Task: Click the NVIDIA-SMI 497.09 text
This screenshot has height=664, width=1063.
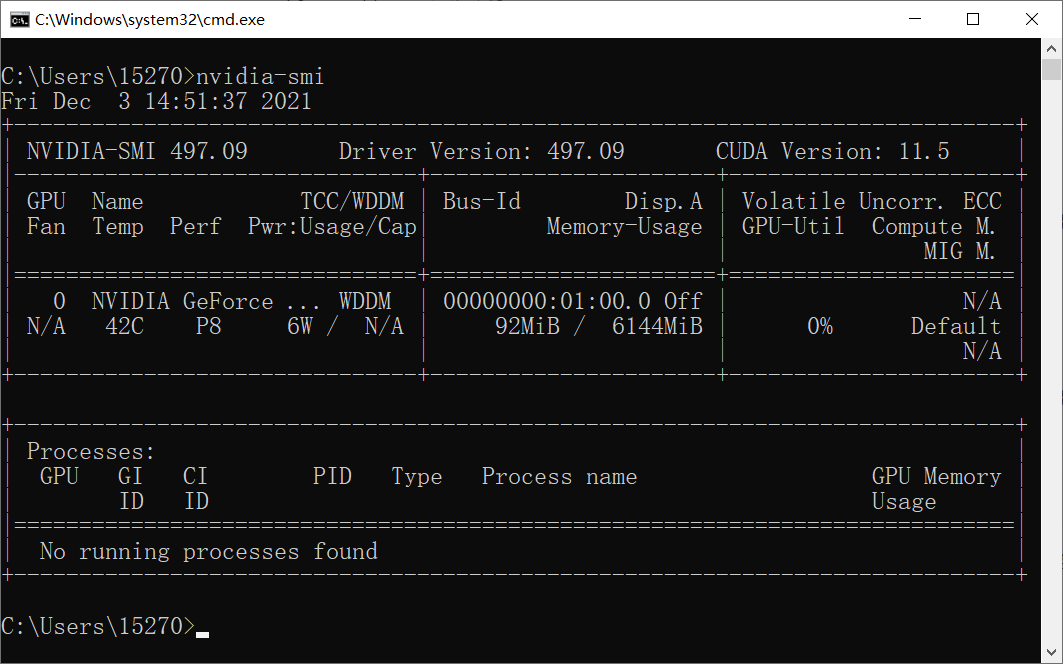Action: (137, 151)
